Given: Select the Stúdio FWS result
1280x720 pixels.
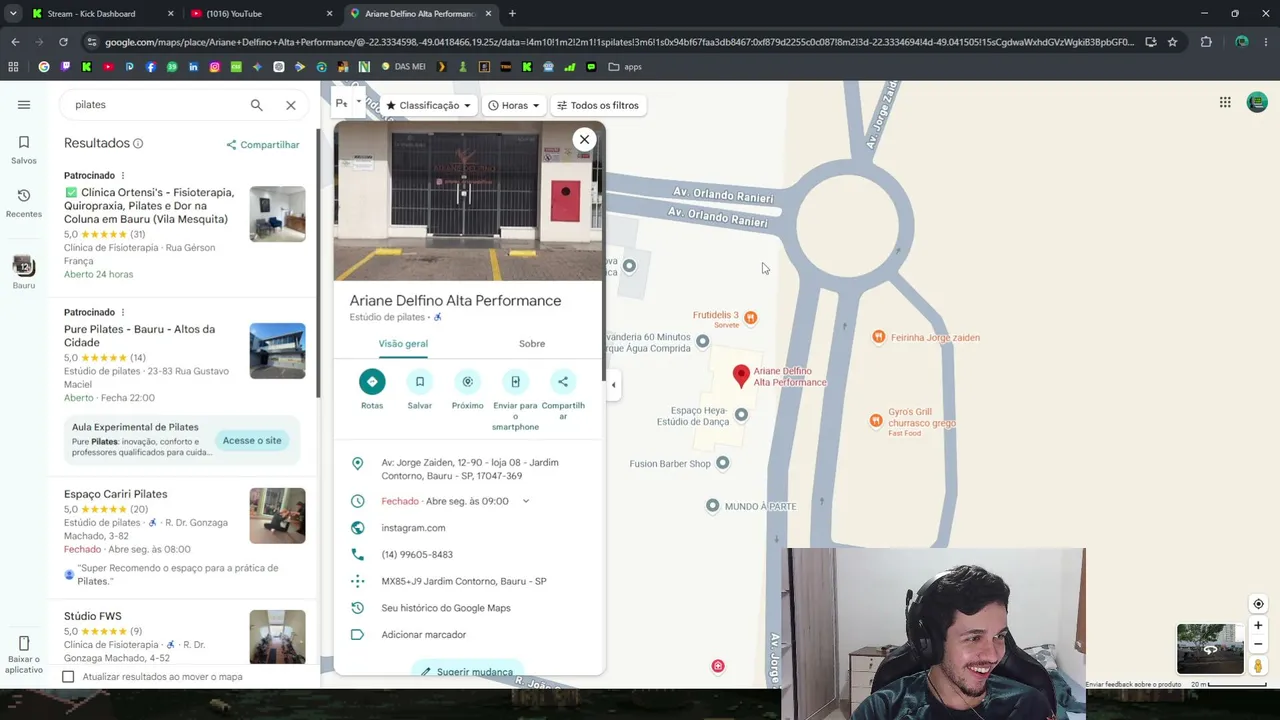Looking at the screenshot, I should coord(184,636).
